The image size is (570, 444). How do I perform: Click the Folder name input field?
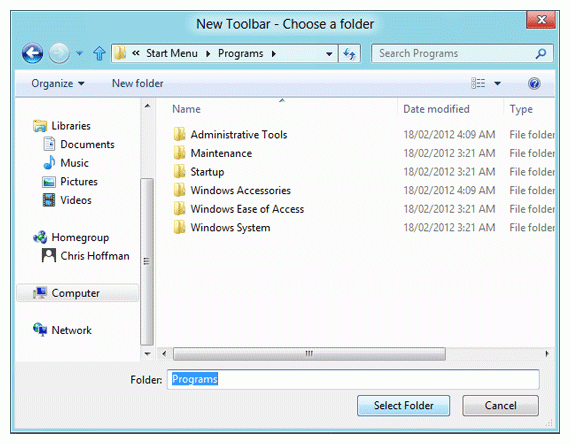point(353,379)
